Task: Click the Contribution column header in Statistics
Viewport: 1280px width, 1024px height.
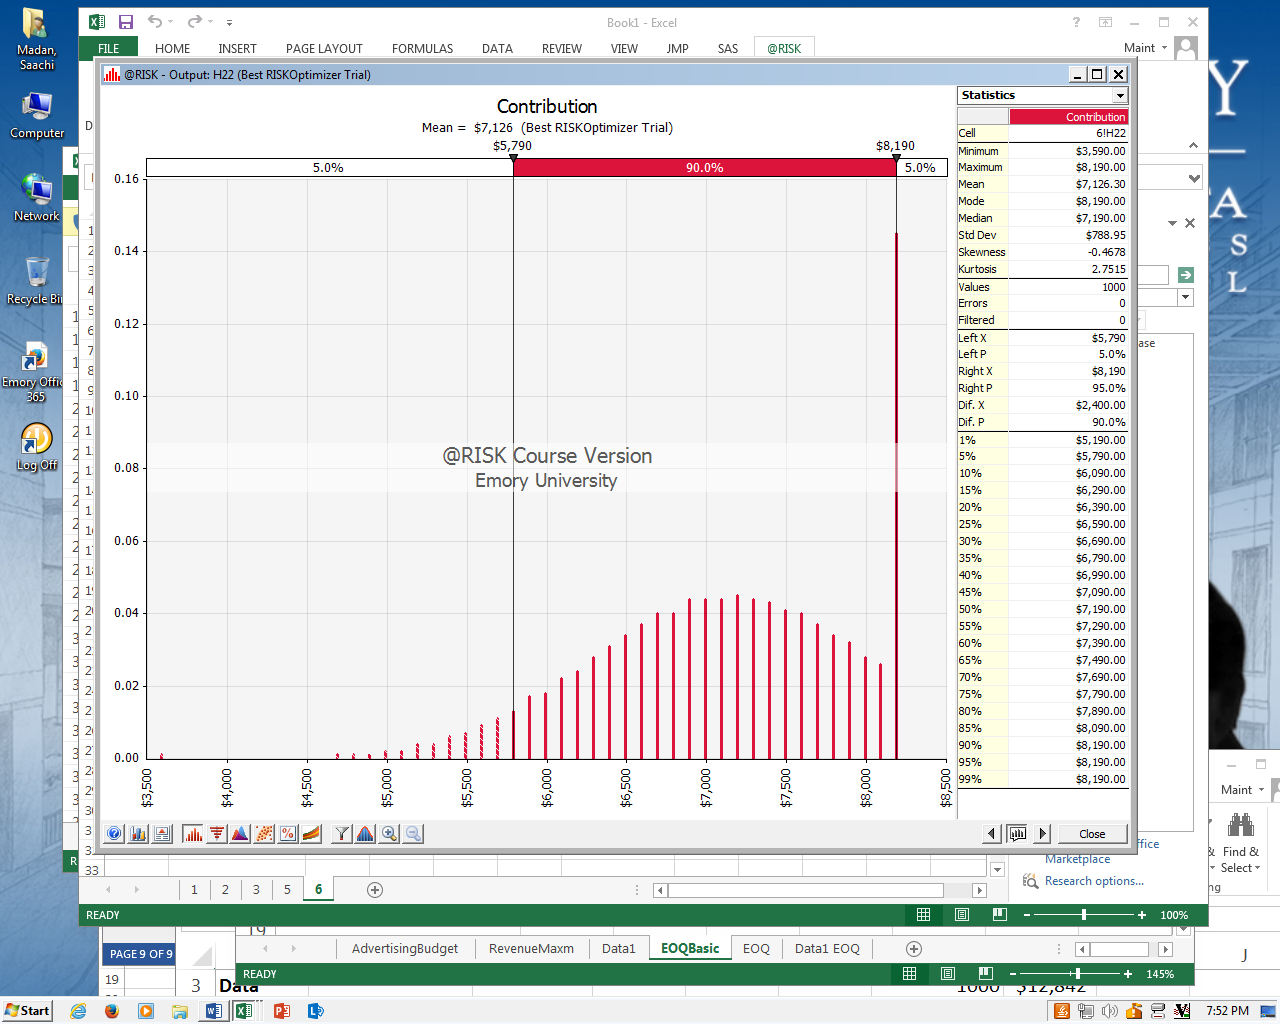Action: click(x=1068, y=117)
